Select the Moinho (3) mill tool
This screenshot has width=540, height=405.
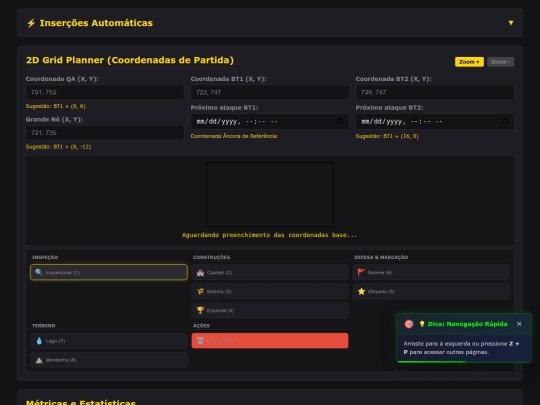coord(270,291)
